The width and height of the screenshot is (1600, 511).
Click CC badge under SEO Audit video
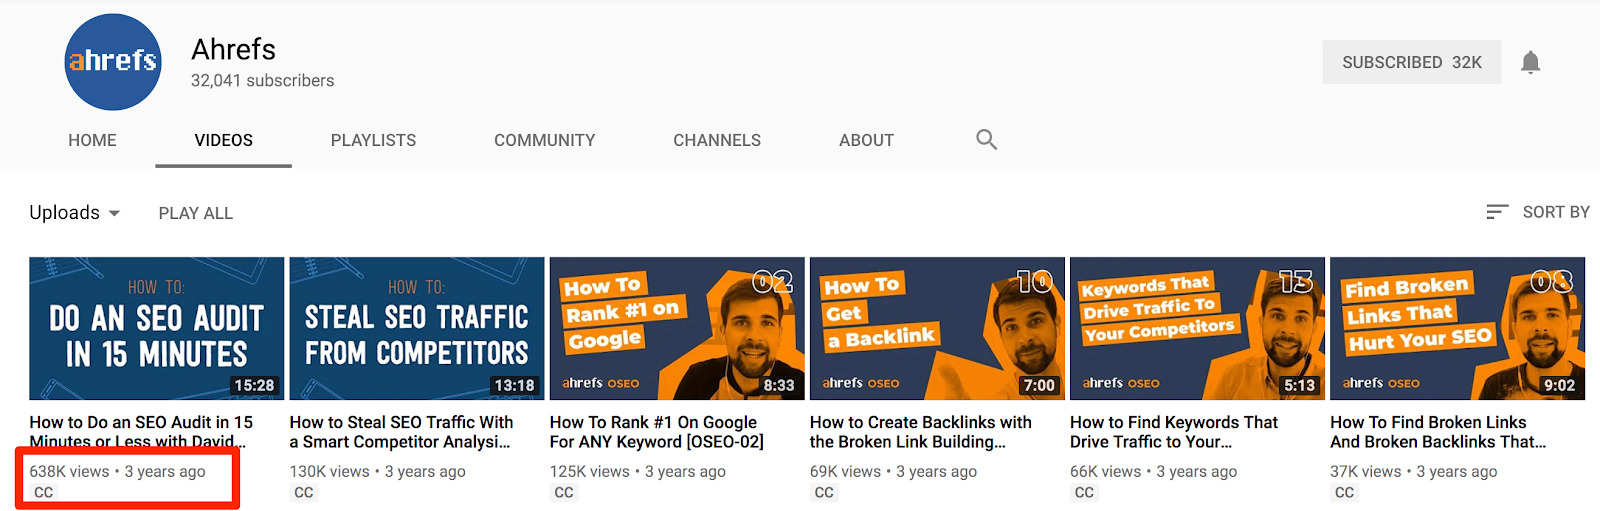[x=44, y=492]
